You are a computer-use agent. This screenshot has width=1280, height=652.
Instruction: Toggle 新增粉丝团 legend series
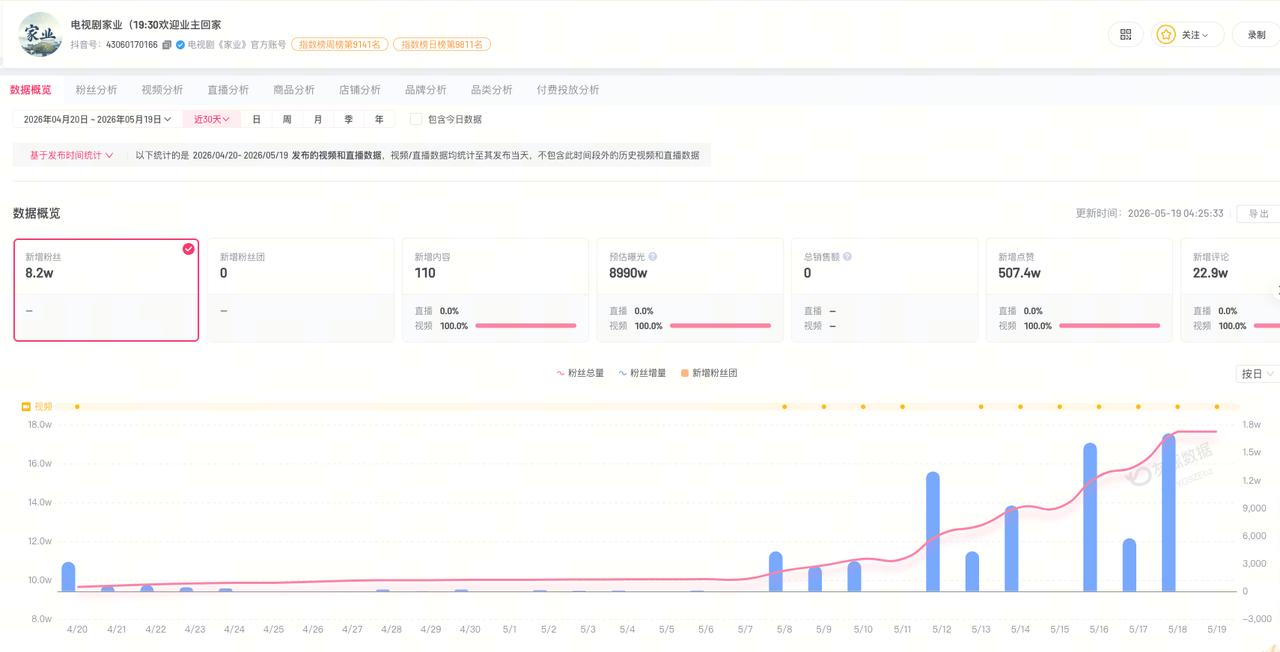pyautogui.click(x=708, y=373)
